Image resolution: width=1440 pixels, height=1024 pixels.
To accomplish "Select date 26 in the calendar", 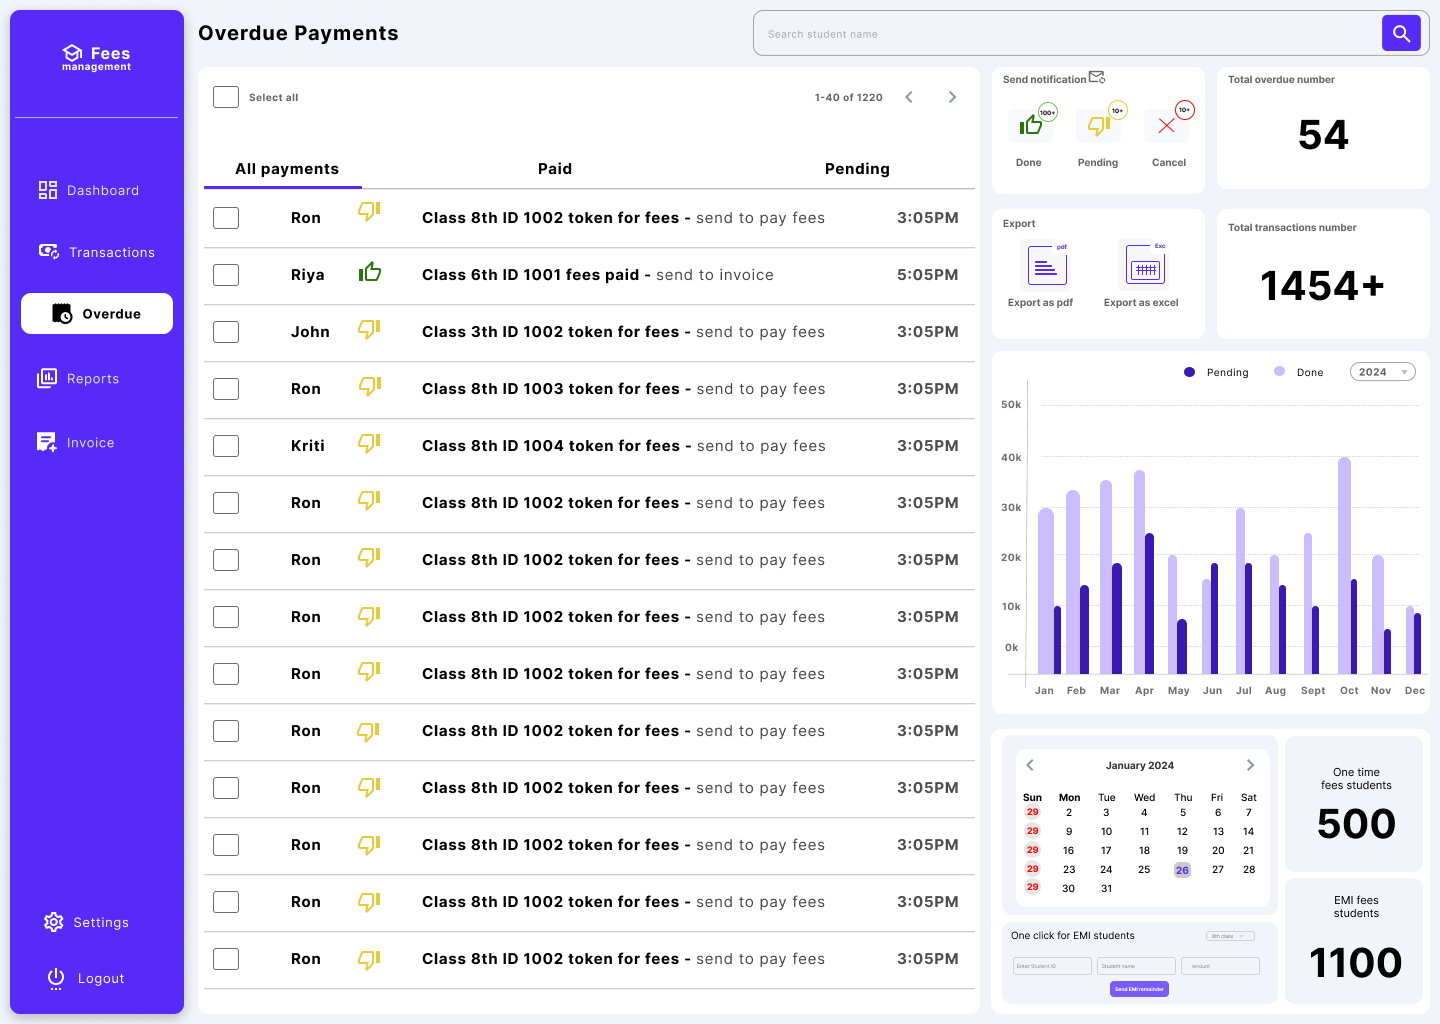I will [1182, 870].
